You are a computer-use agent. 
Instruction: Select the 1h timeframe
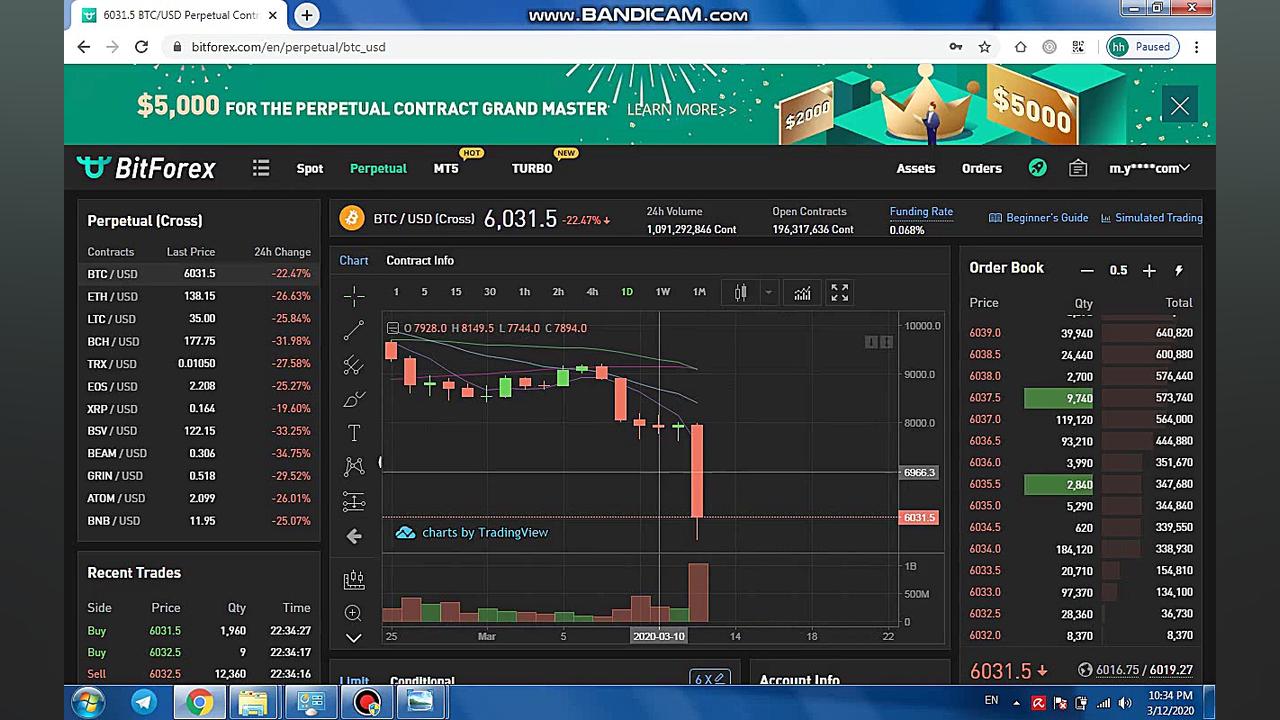524,292
